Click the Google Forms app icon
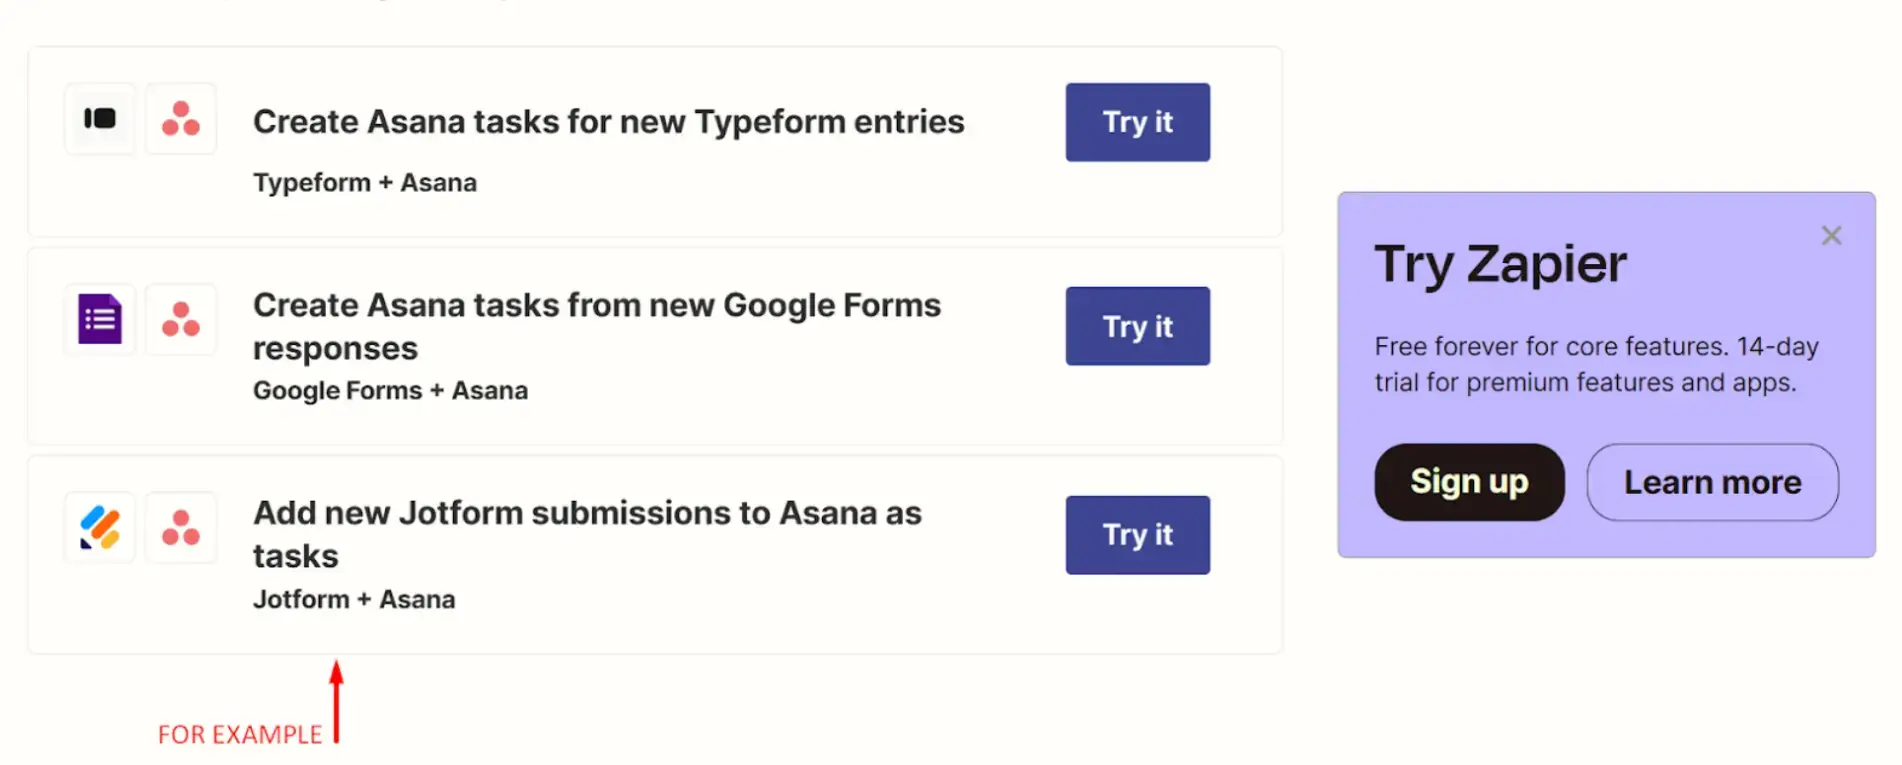Viewport: 1902px width, 765px height. tap(99, 319)
